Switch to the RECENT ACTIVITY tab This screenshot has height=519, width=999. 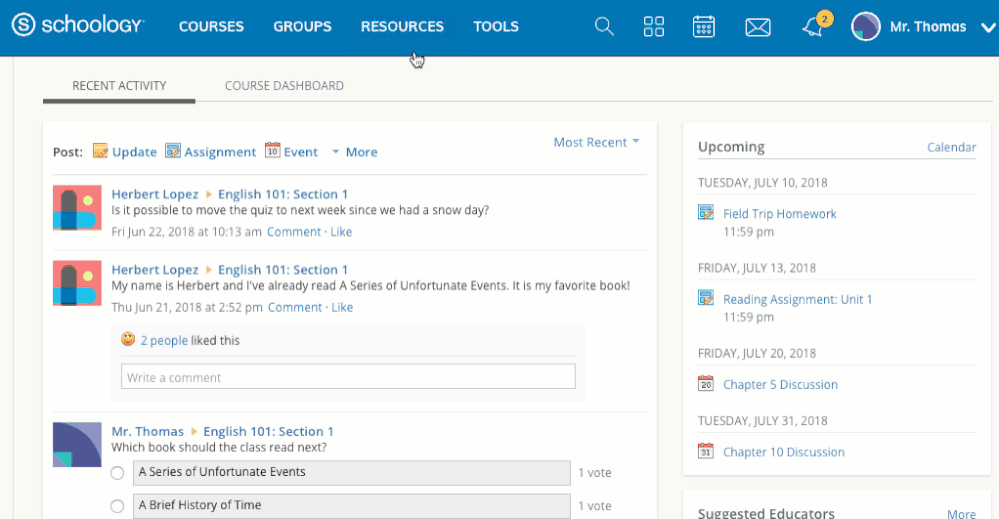pos(119,85)
